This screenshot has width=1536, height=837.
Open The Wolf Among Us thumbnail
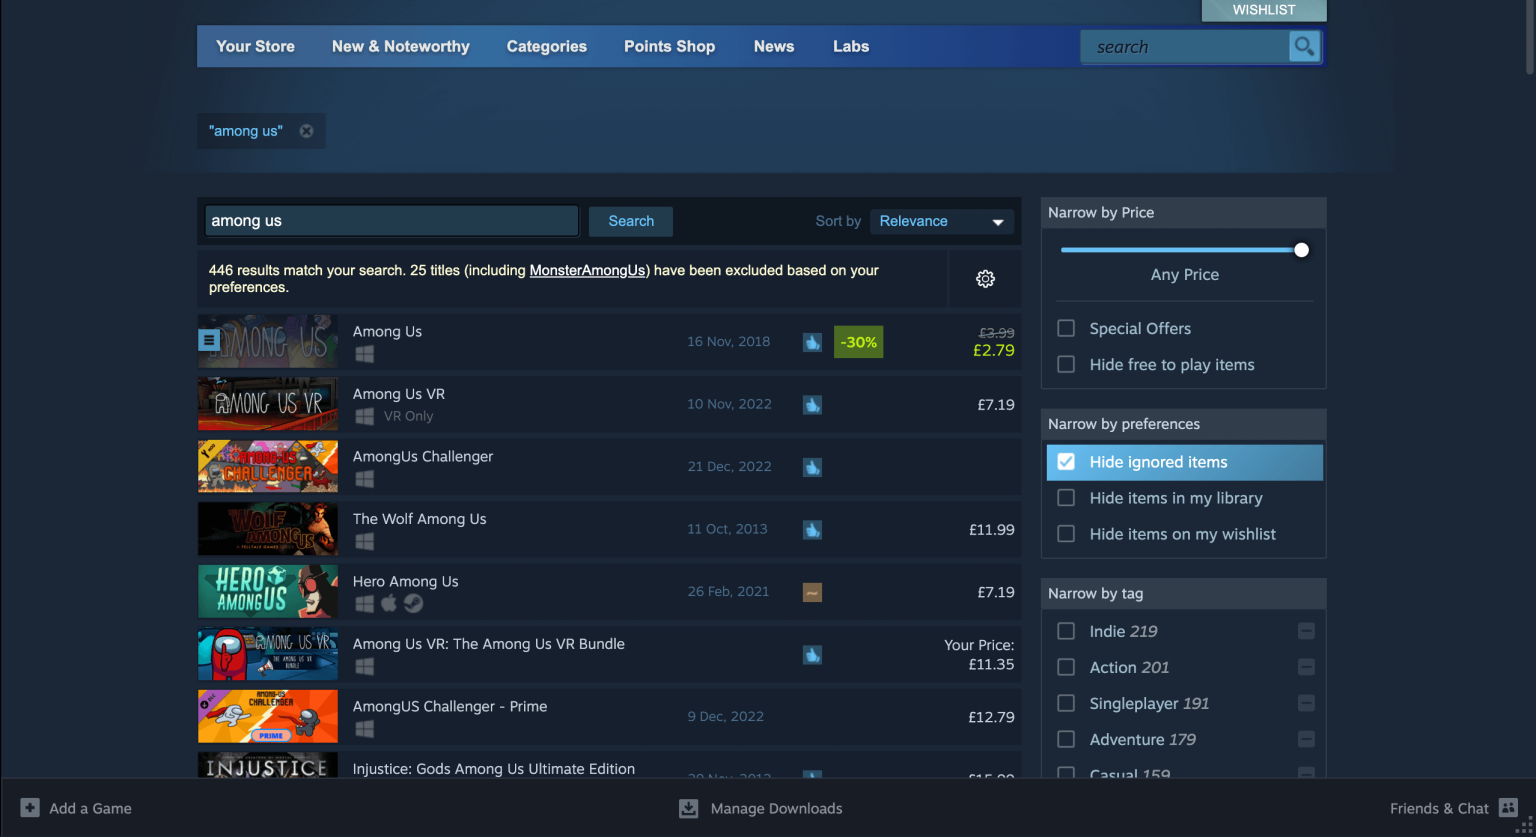pos(268,529)
